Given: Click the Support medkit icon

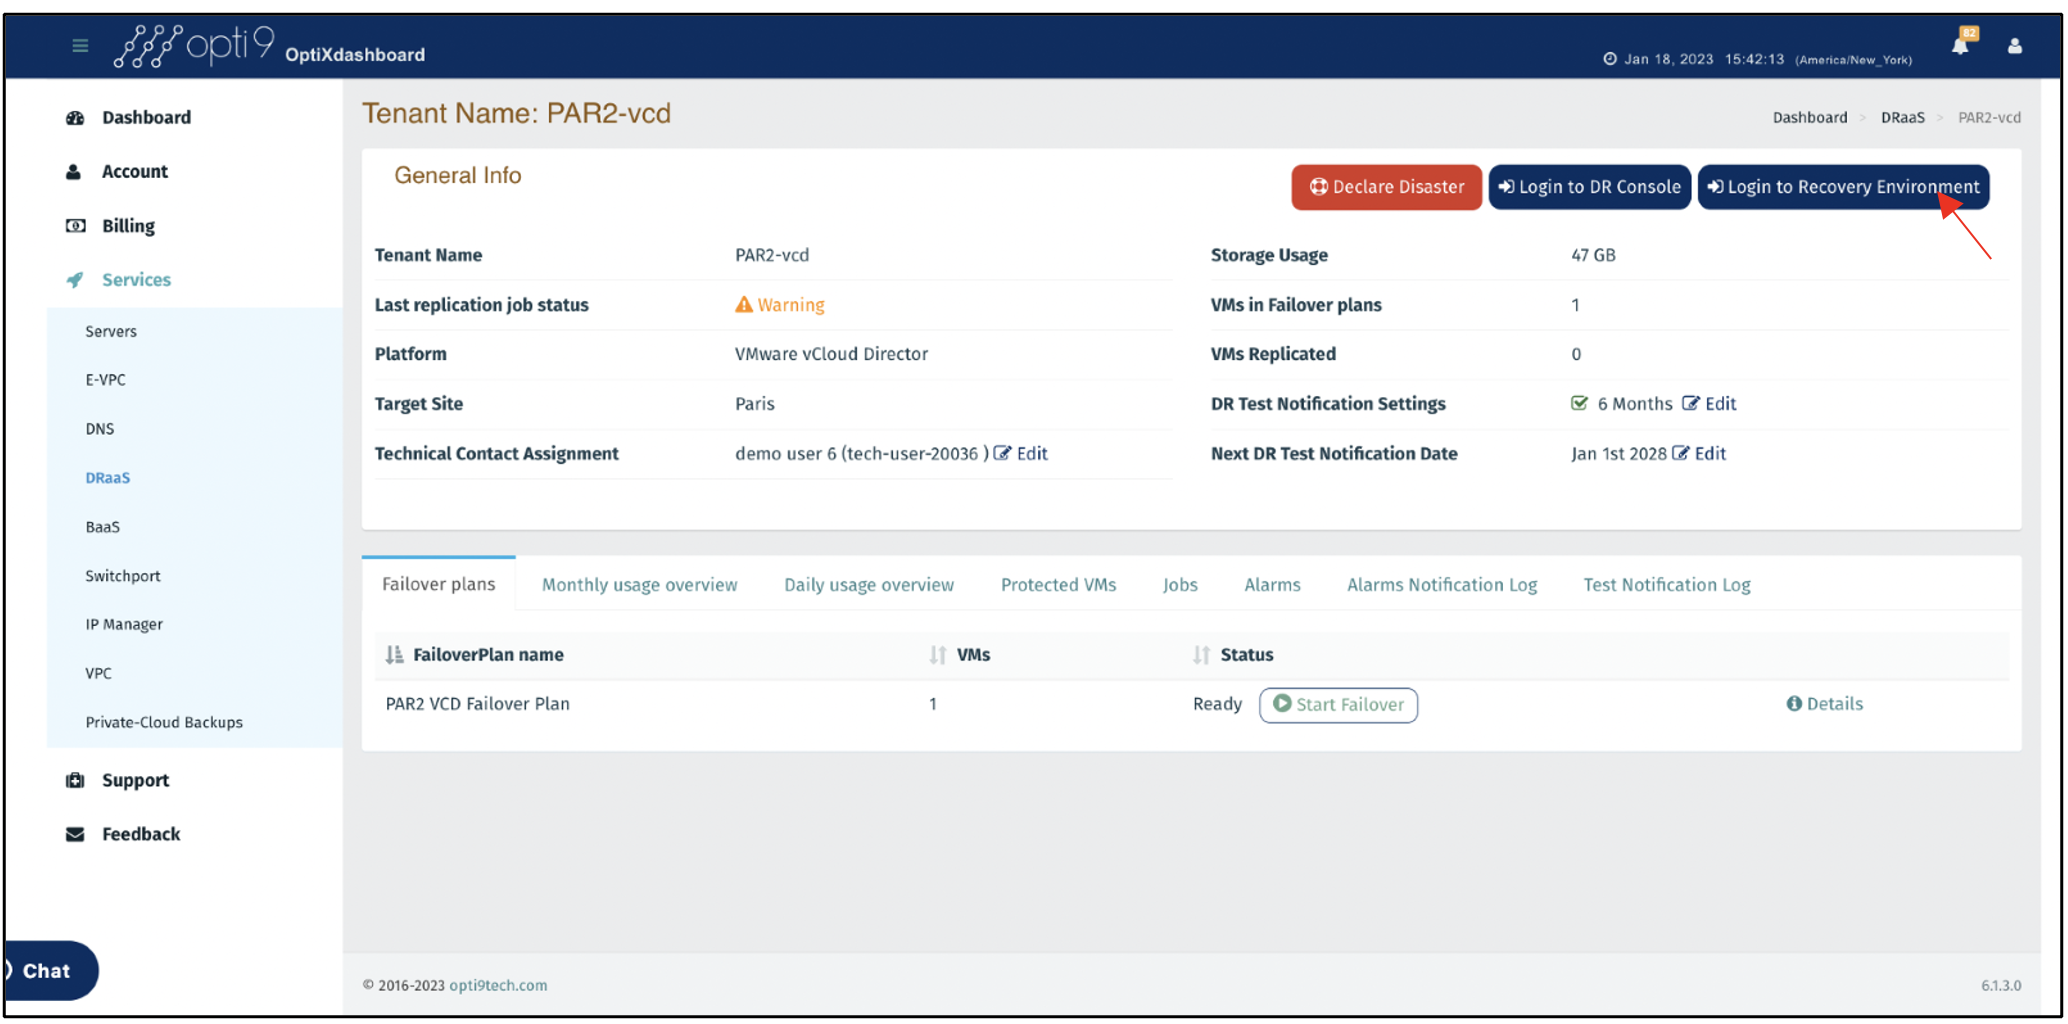Looking at the screenshot, I should point(75,781).
